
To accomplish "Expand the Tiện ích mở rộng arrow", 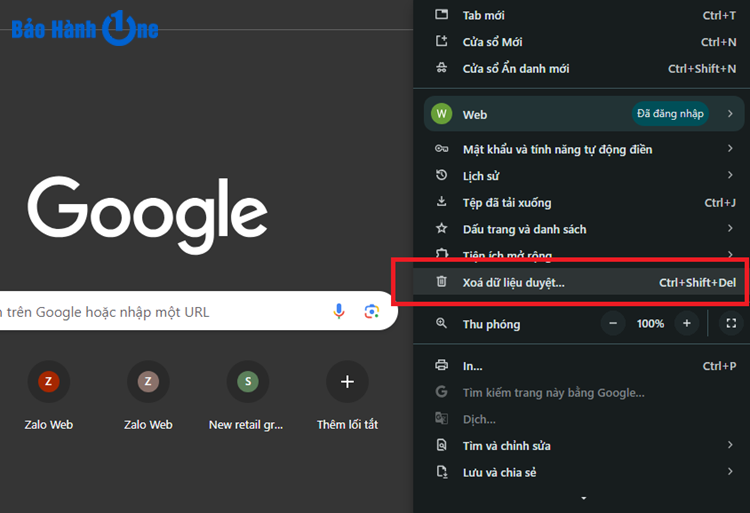I will (730, 254).
